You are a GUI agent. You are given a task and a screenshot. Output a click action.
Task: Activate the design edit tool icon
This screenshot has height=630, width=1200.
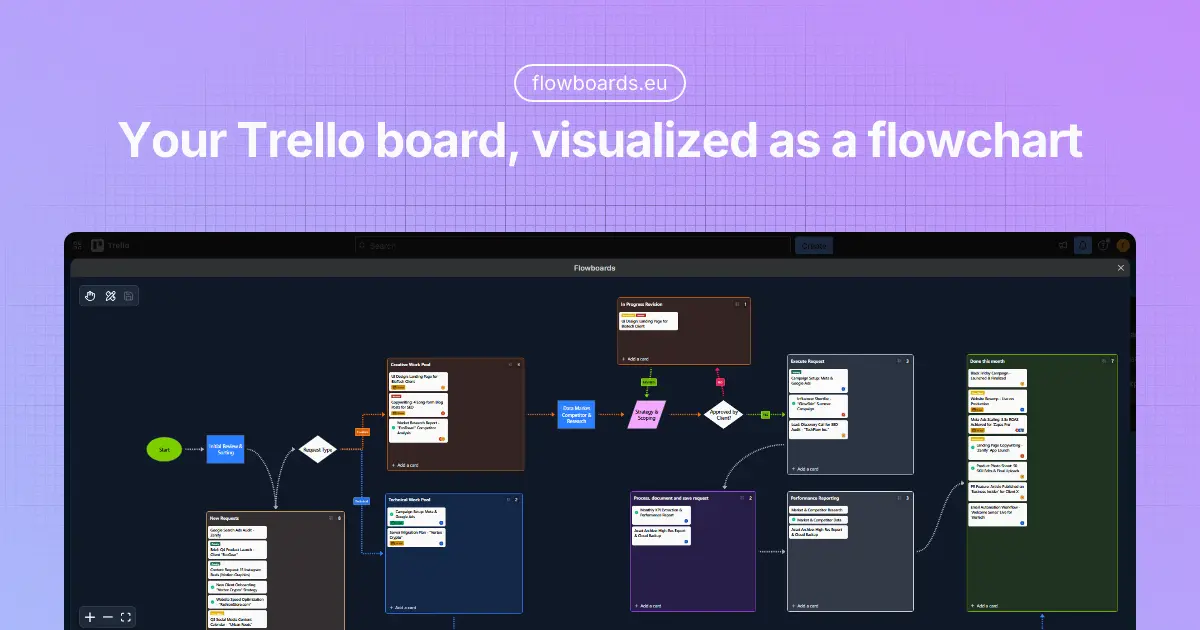pos(110,296)
